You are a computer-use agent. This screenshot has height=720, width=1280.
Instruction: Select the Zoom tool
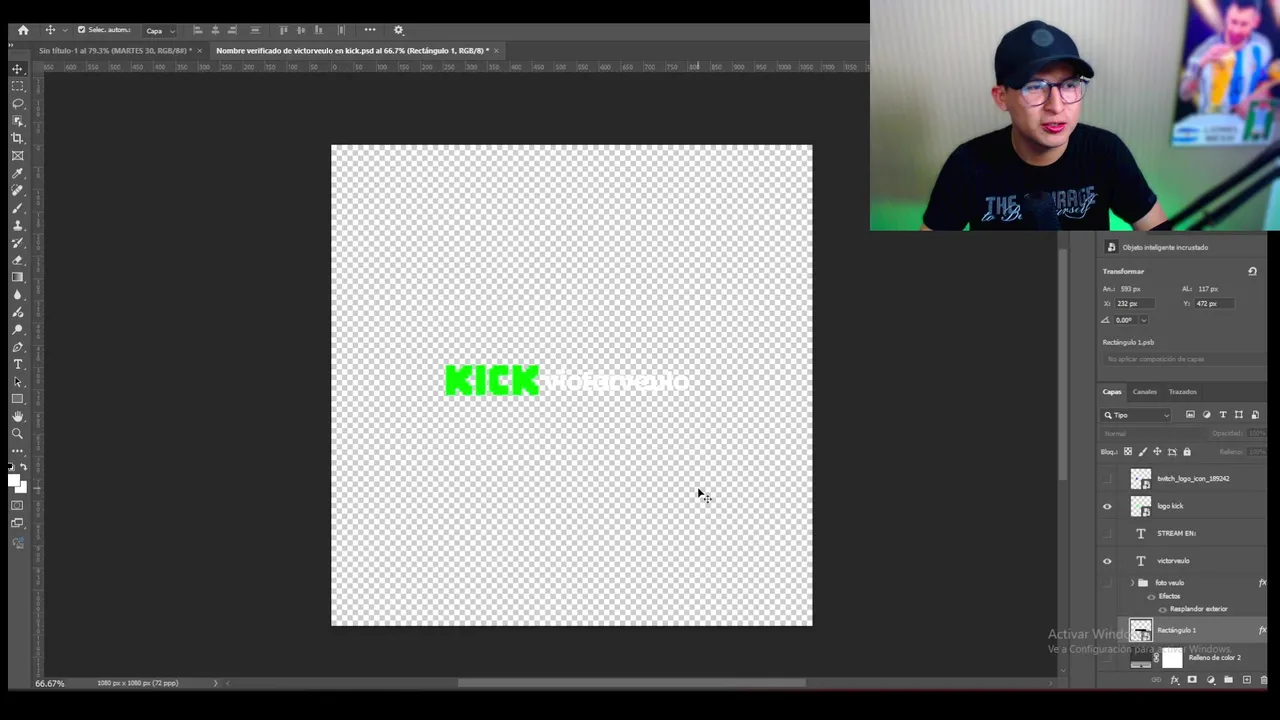coord(17,434)
